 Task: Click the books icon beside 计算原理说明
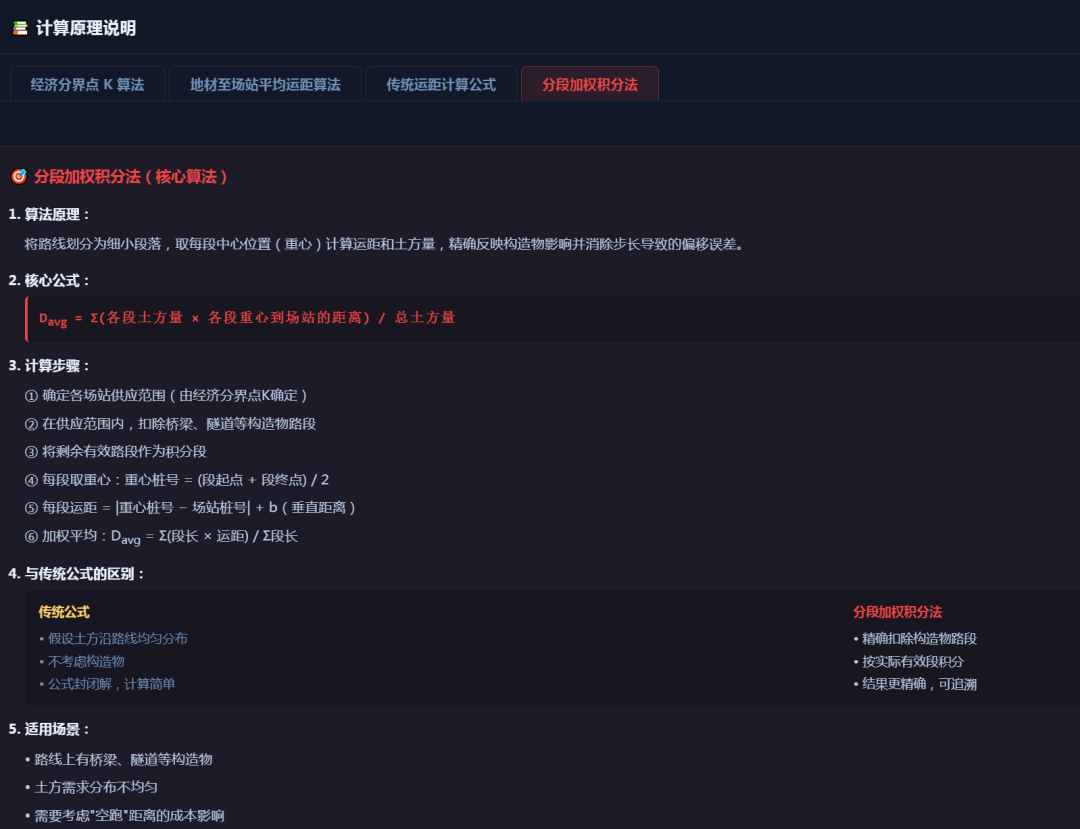[x=20, y=28]
